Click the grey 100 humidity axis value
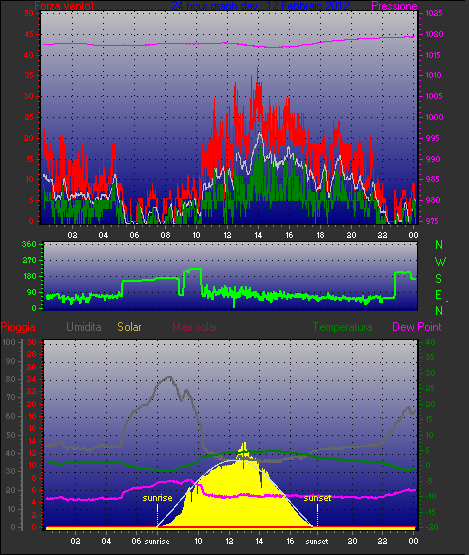This screenshot has height=555, width=469. point(8,342)
